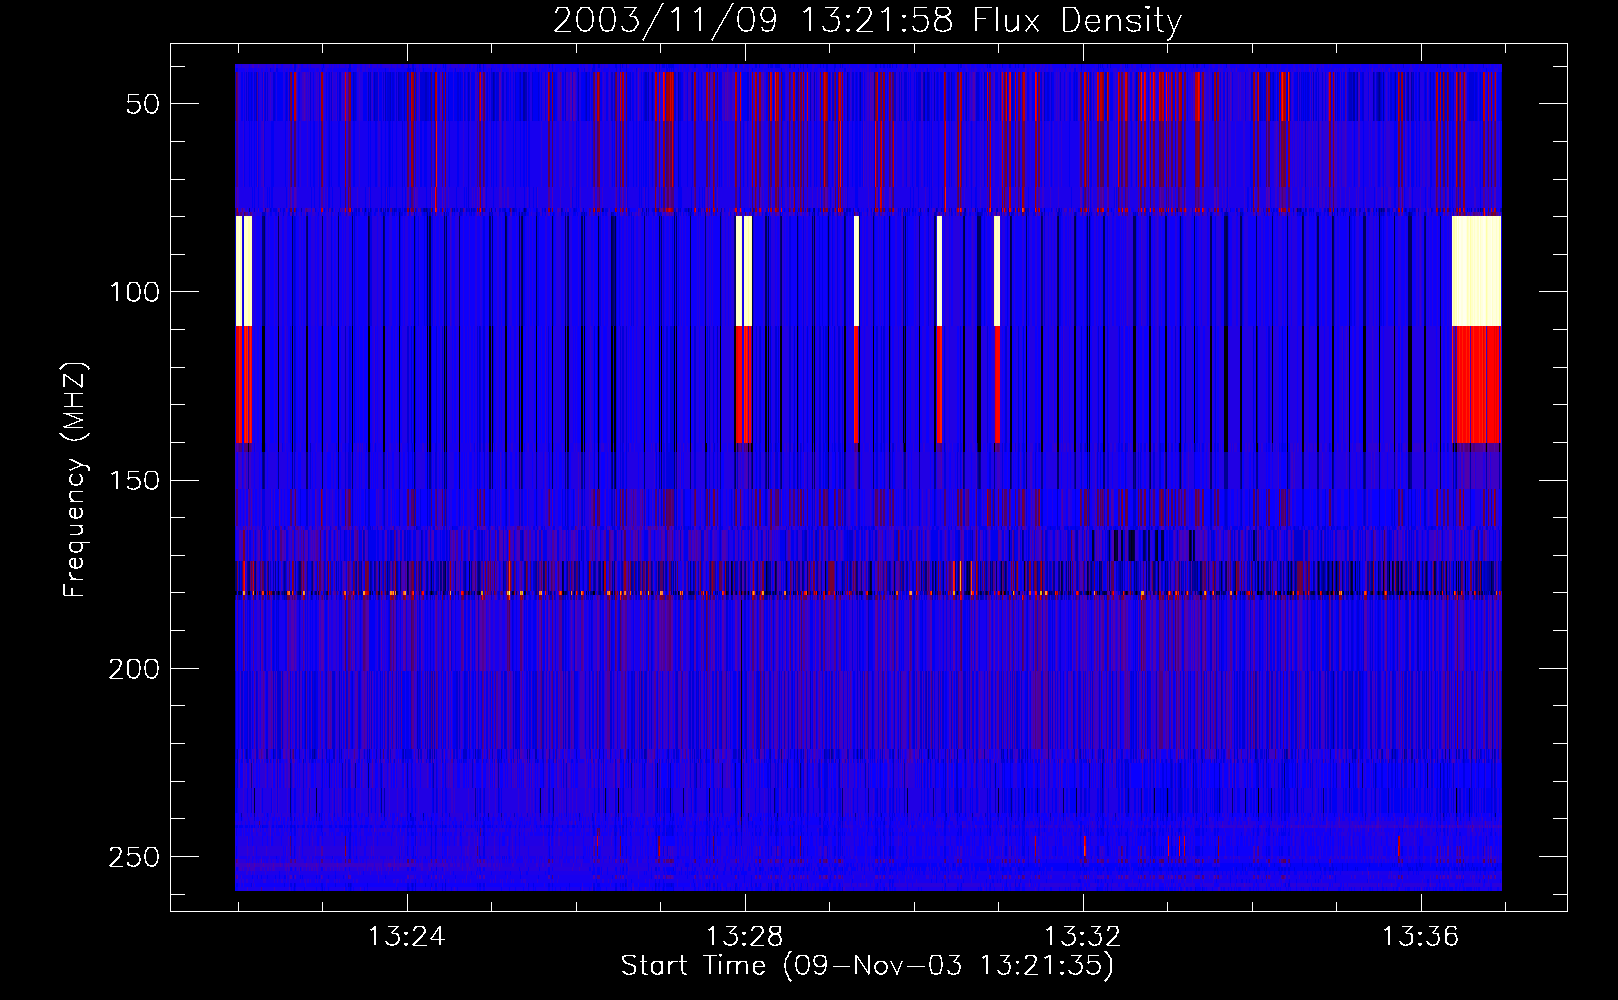Click the "Start Time (09-Nov-03 13:21:35)" axis label
Image resolution: width=1618 pixels, height=1000 pixels.
click(x=867, y=966)
